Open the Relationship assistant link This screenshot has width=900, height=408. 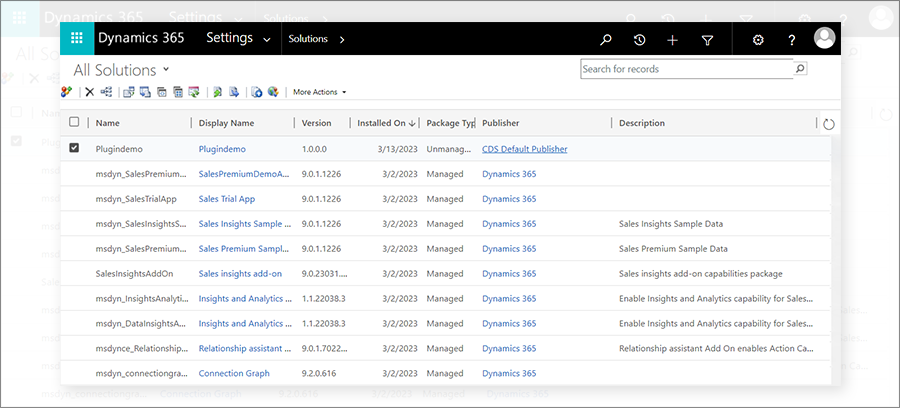(x=246, y=348)
